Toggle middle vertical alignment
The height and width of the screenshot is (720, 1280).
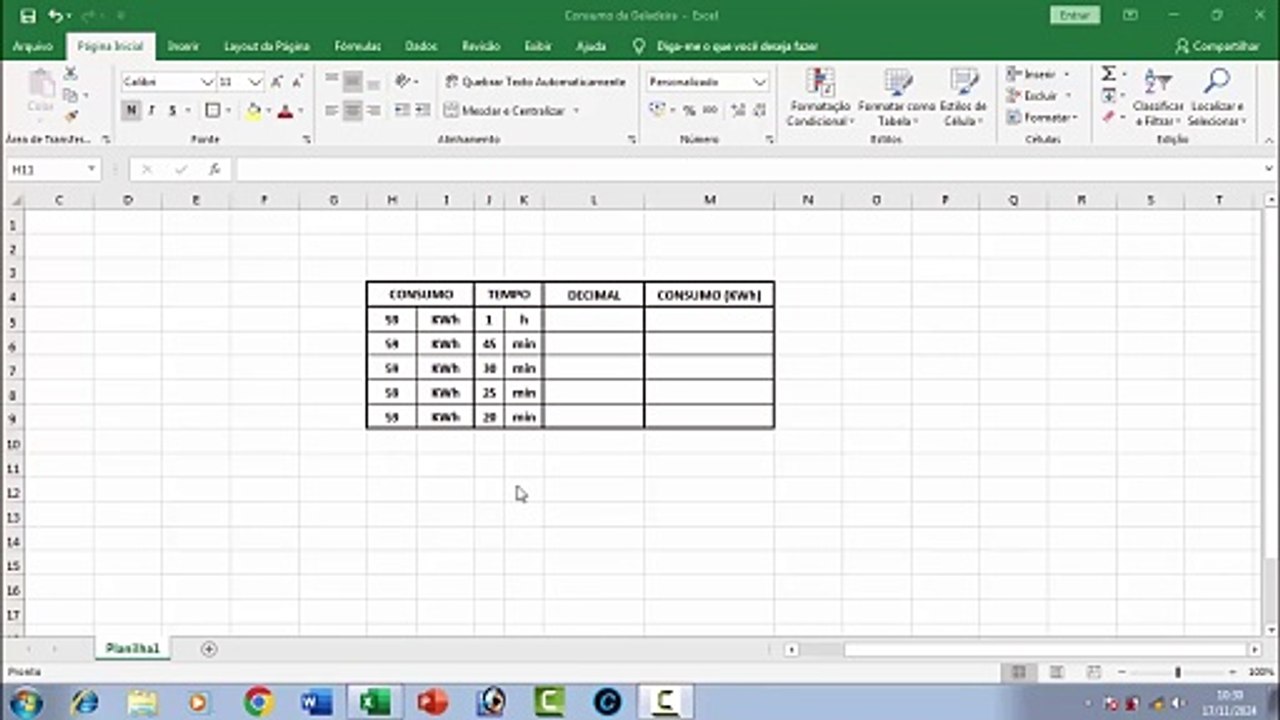352,81
